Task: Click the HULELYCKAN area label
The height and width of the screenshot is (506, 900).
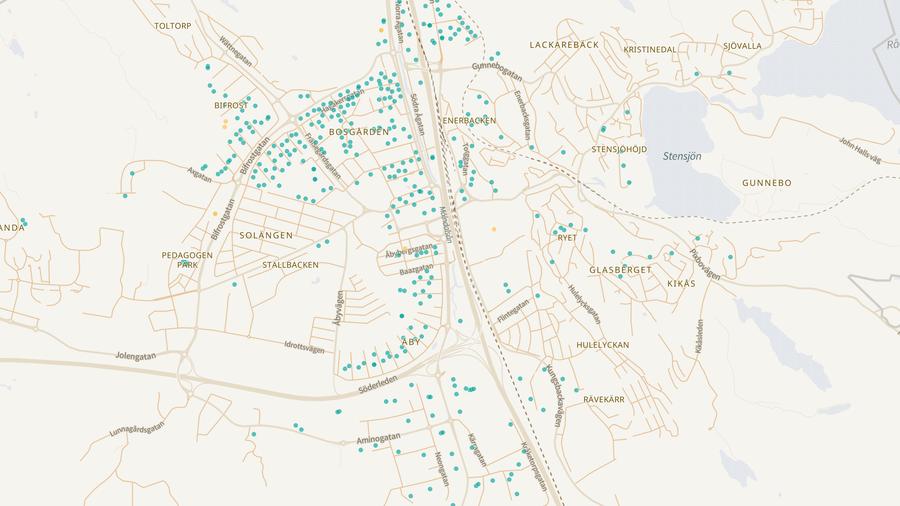Action: pos(603,345)
